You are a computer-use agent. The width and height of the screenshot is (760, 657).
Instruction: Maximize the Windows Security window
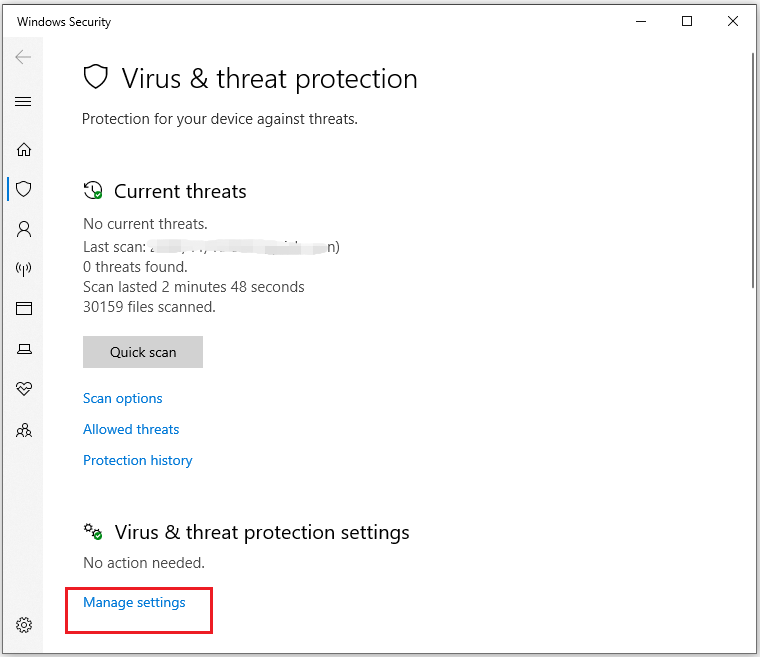[687, 21]
